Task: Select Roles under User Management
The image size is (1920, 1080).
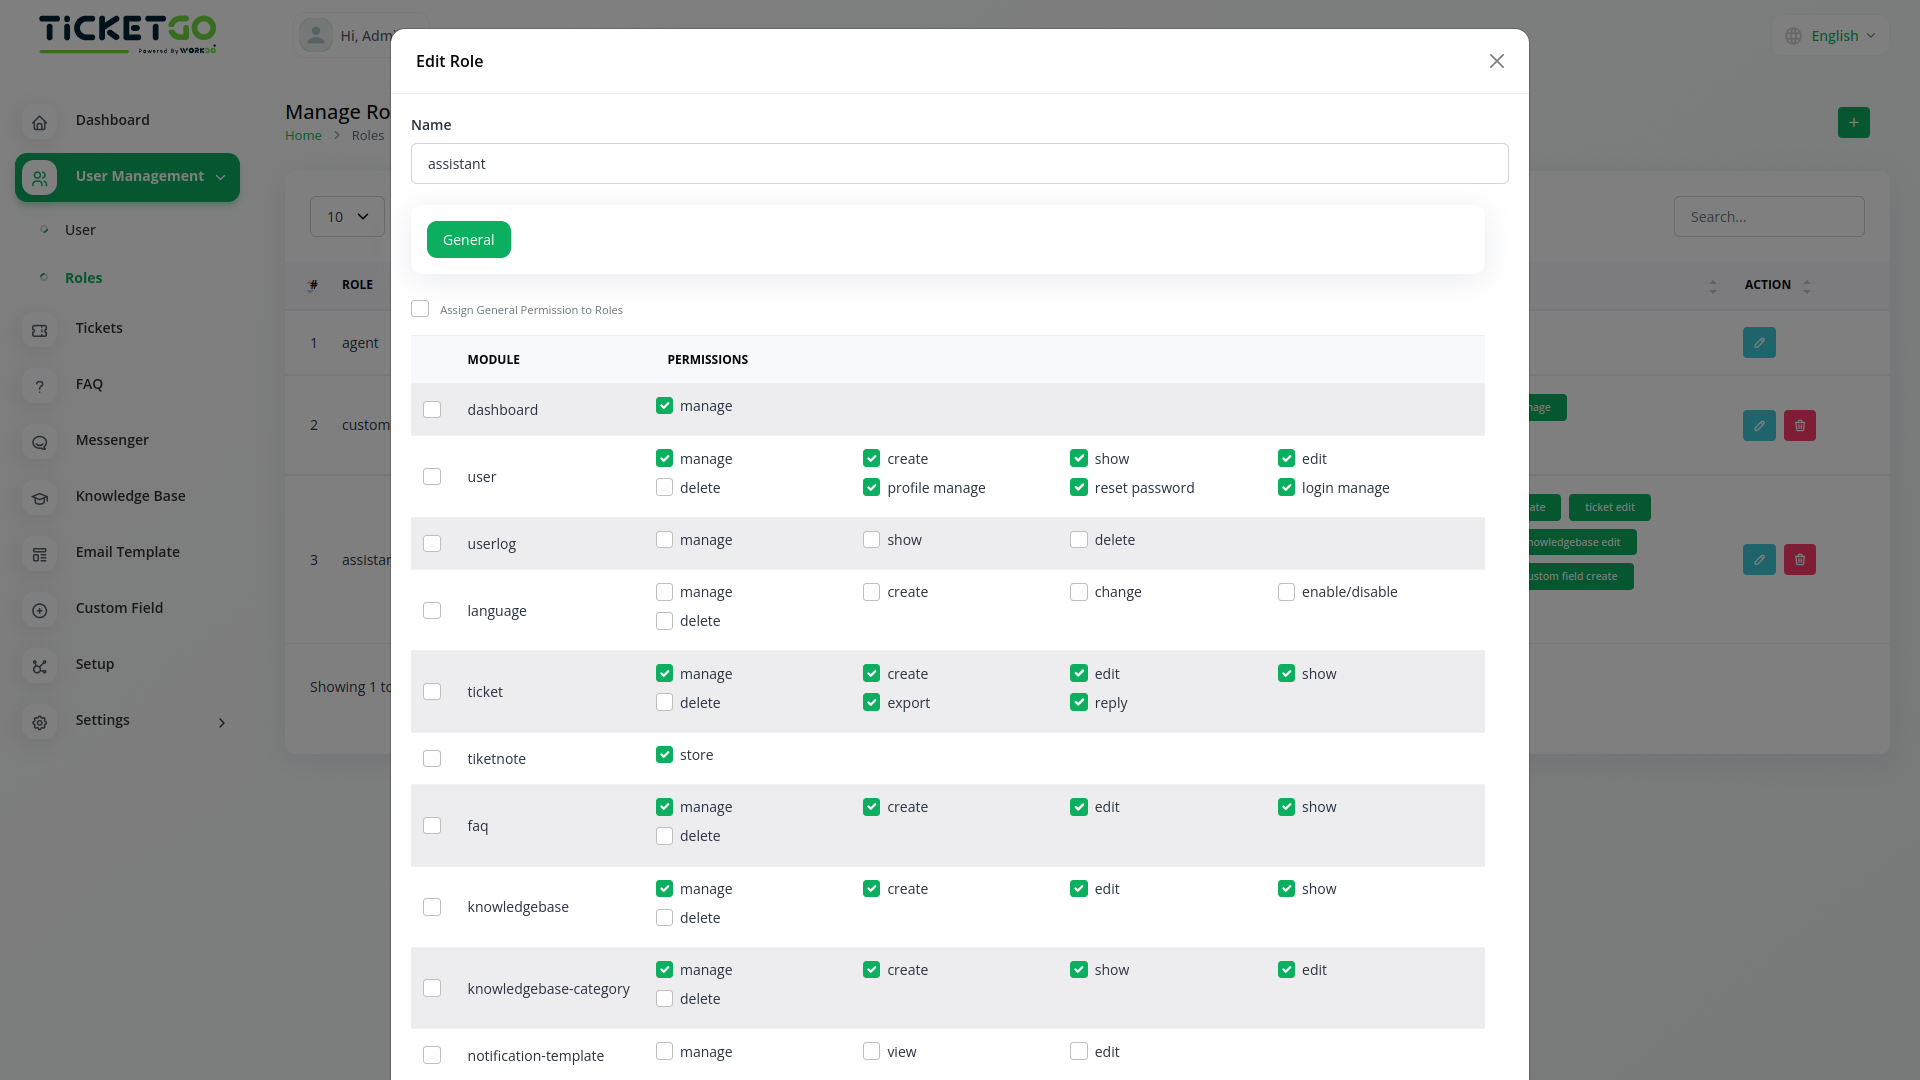Action: pyautogui.click(x=84, y=277)
